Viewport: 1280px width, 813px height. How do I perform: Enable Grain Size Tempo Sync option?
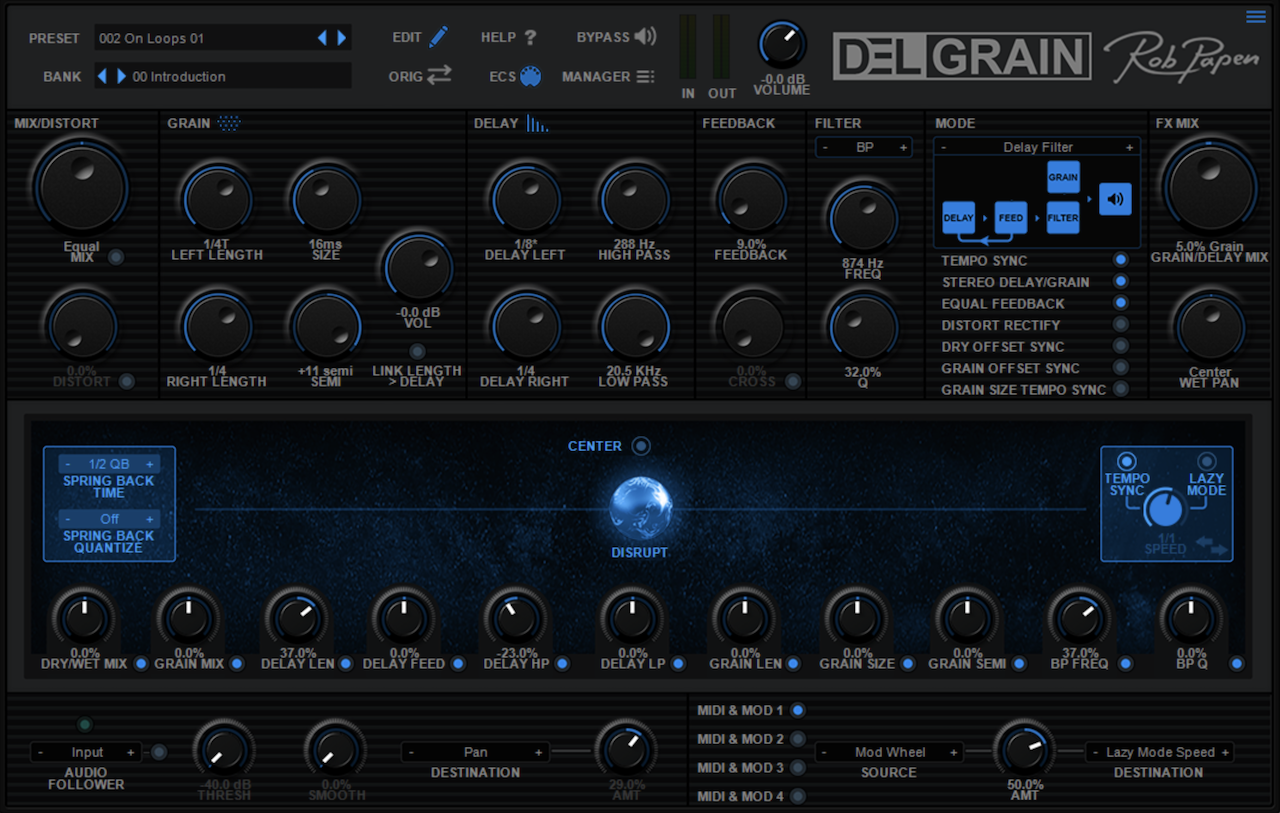pos(1121,389)
